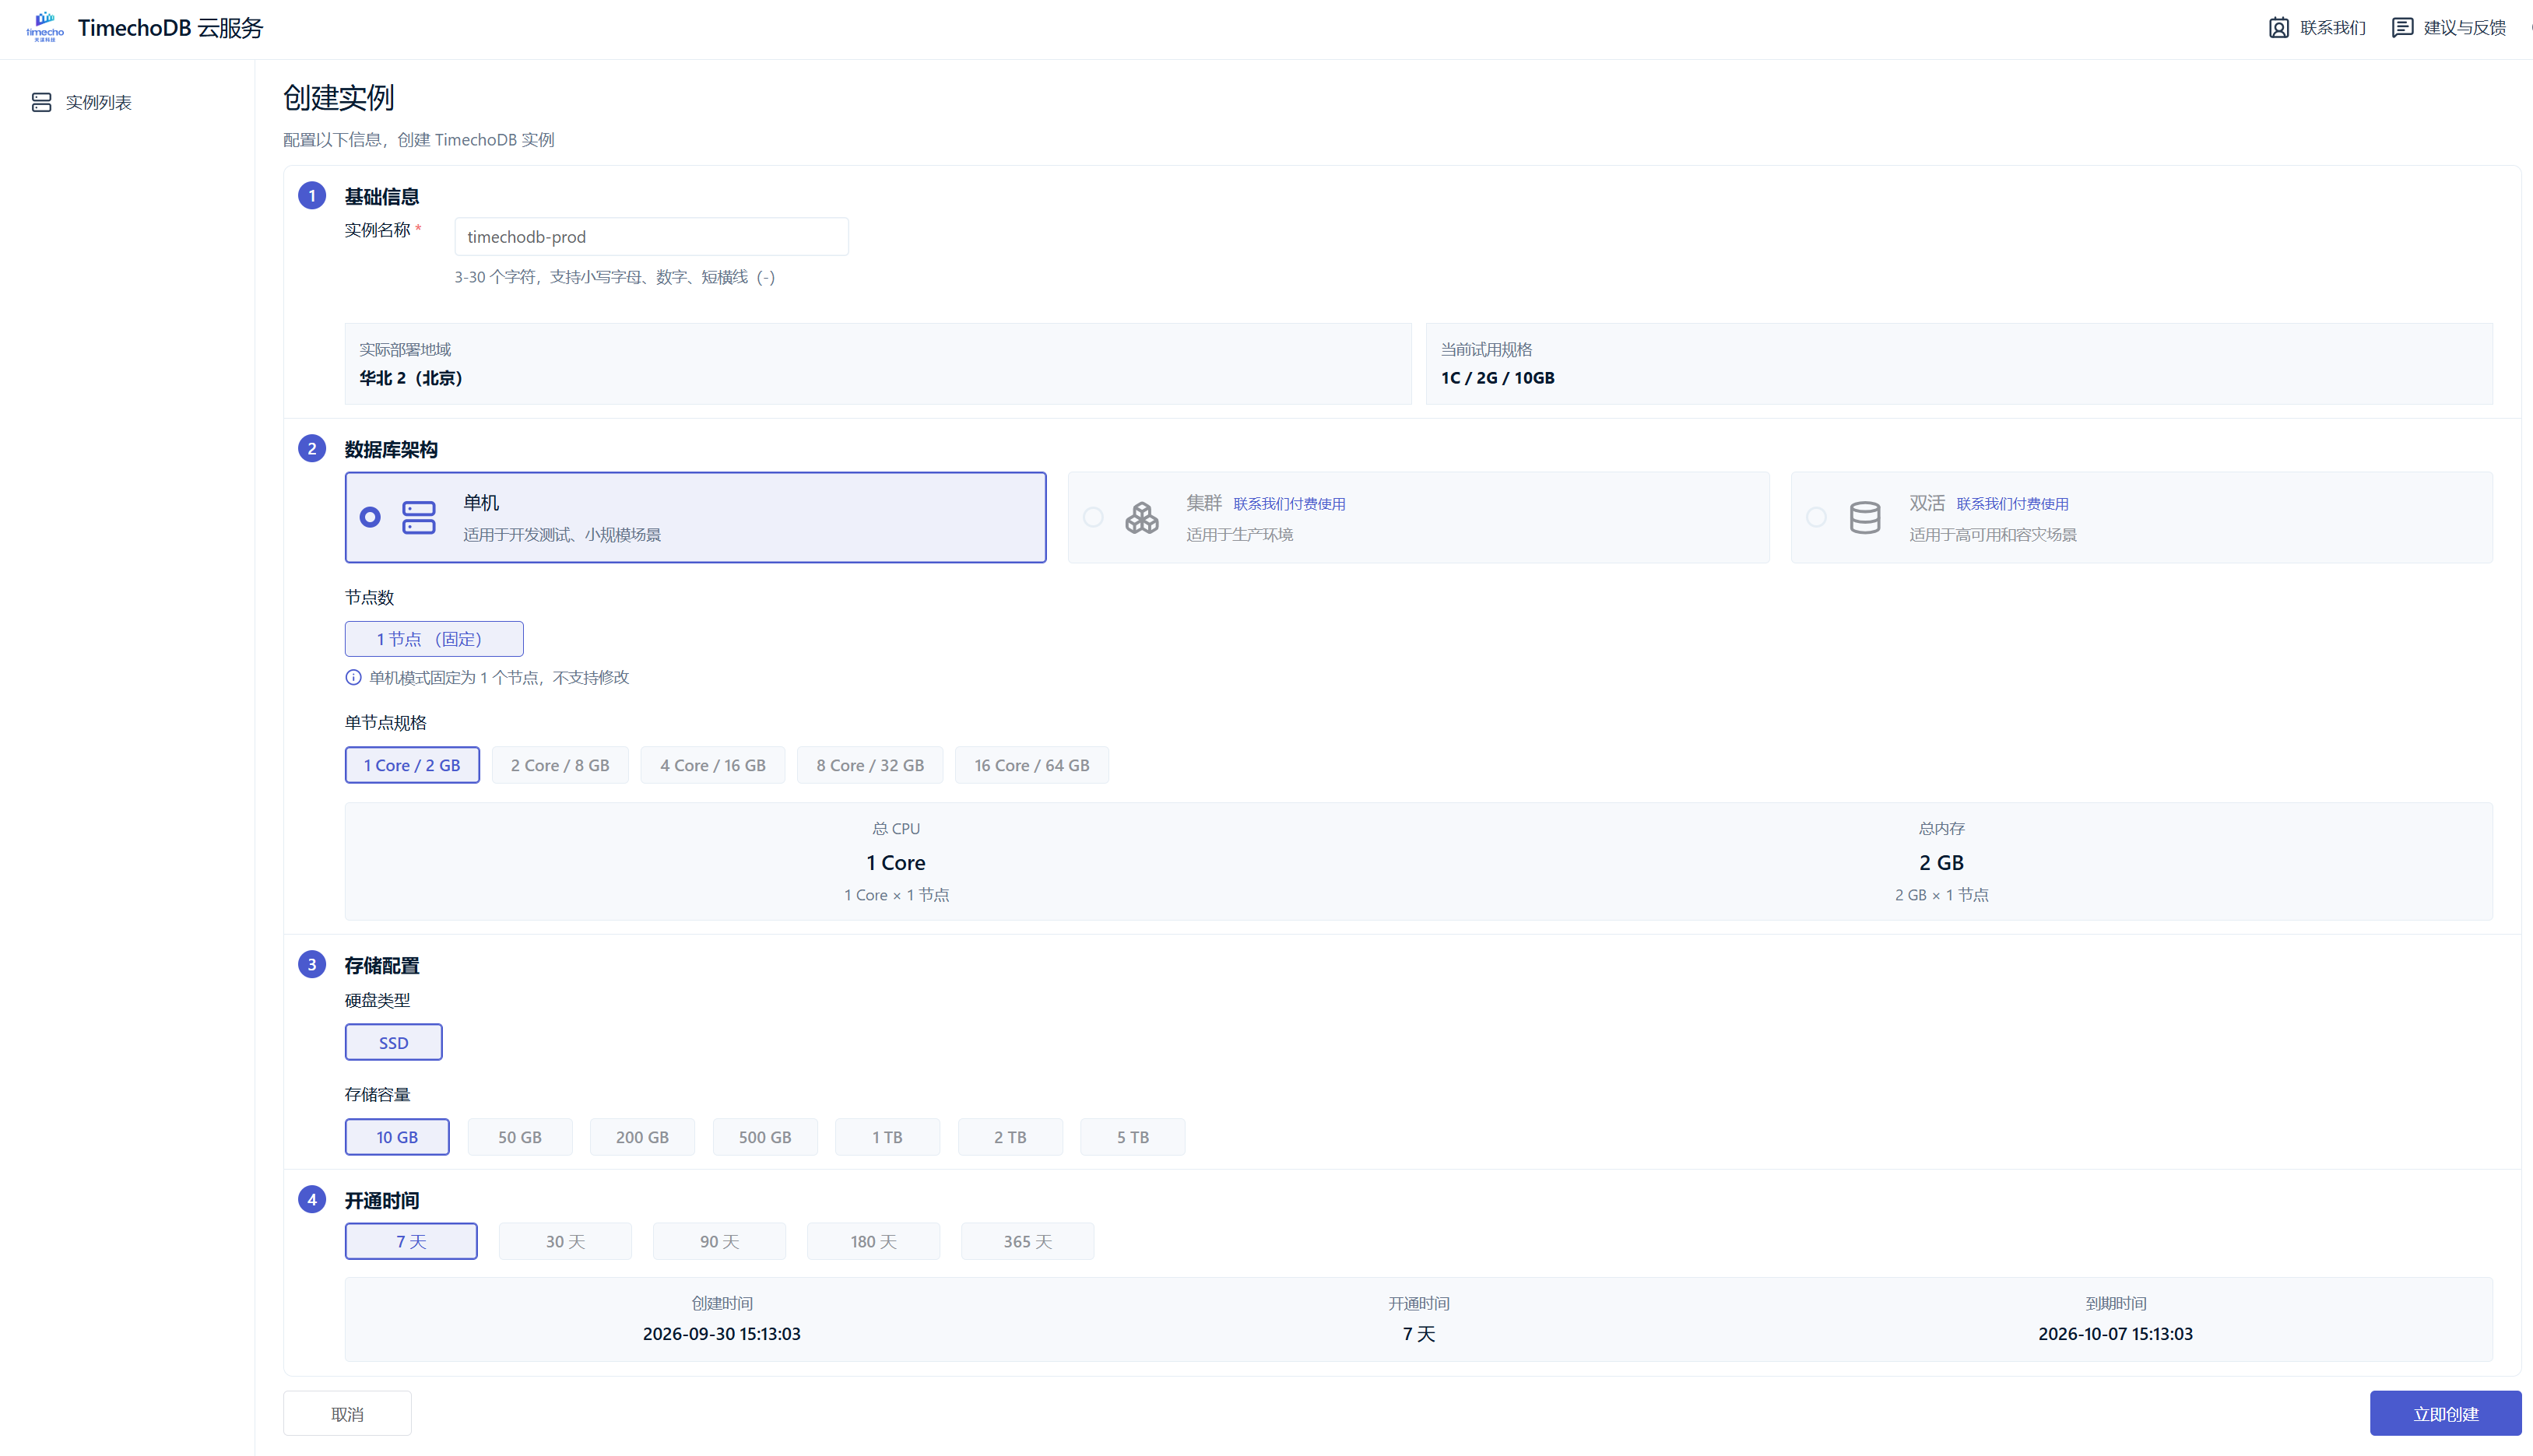The height and width of the screenshot is (1456, 2533).
Task: Click the dual-active database cylinder icon
Action: point(1865,517)
